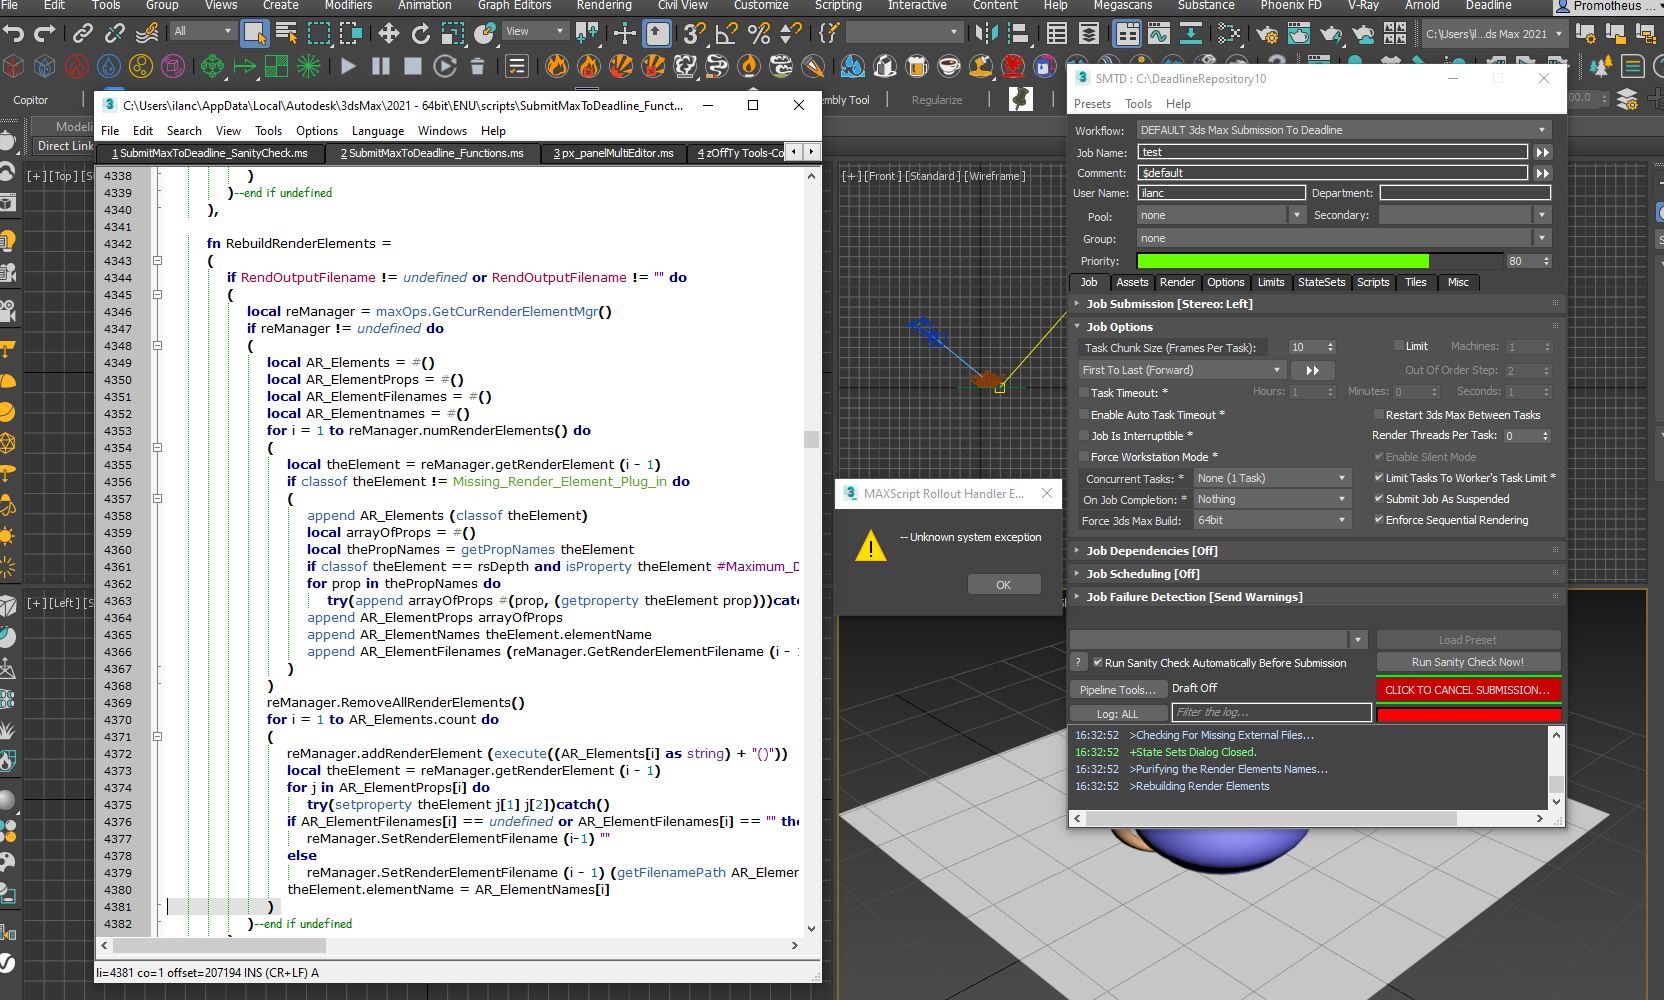Click the Mirror tool icon
This screenshot has height=1000, width=1664.
point(986,34)
